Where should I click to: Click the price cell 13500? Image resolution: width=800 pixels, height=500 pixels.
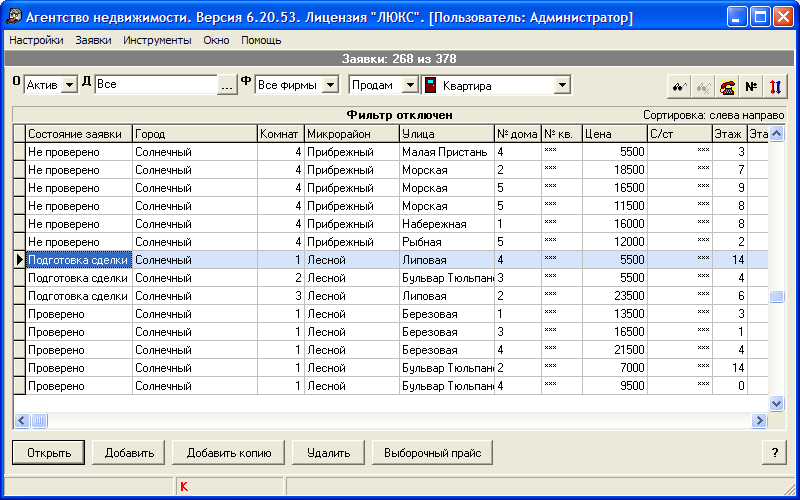(x=615, y=314)
